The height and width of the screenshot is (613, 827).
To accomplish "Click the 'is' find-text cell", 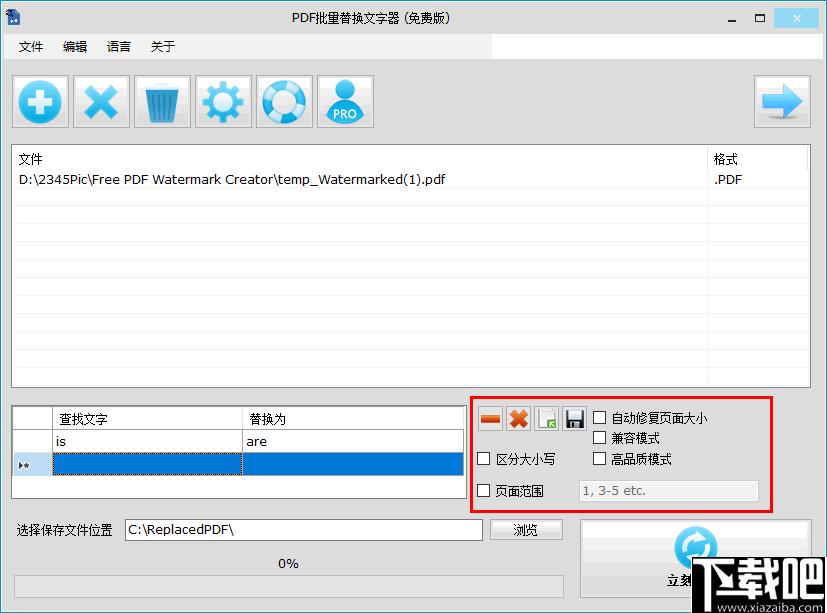I will click(x=147, y=442).
